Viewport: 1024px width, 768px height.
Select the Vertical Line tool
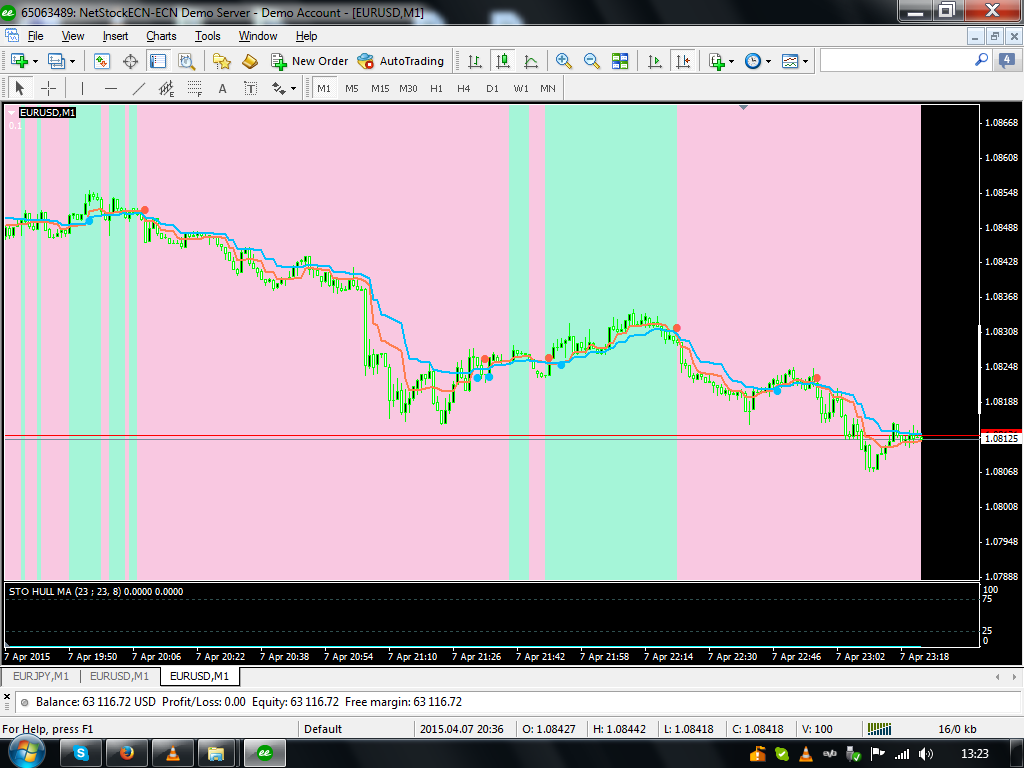click(x=82, y=88)
